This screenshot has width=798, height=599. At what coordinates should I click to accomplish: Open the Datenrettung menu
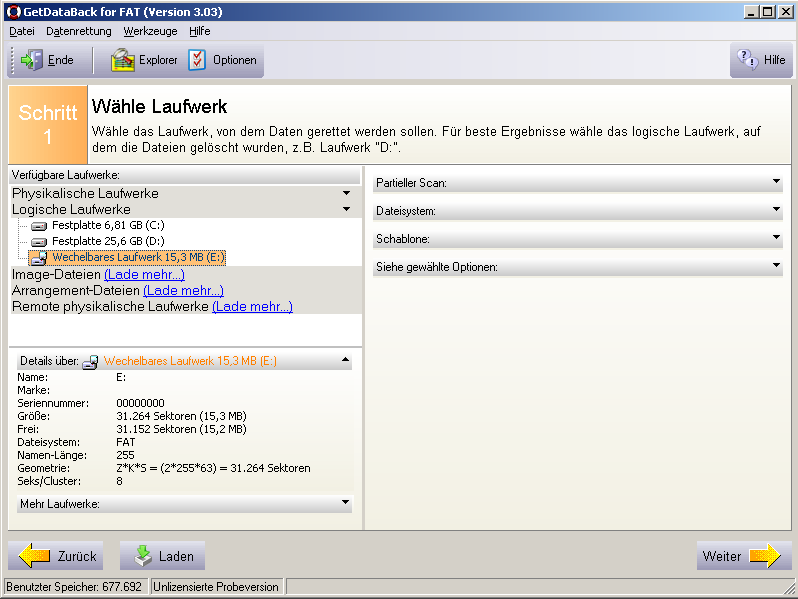(79, 32)
